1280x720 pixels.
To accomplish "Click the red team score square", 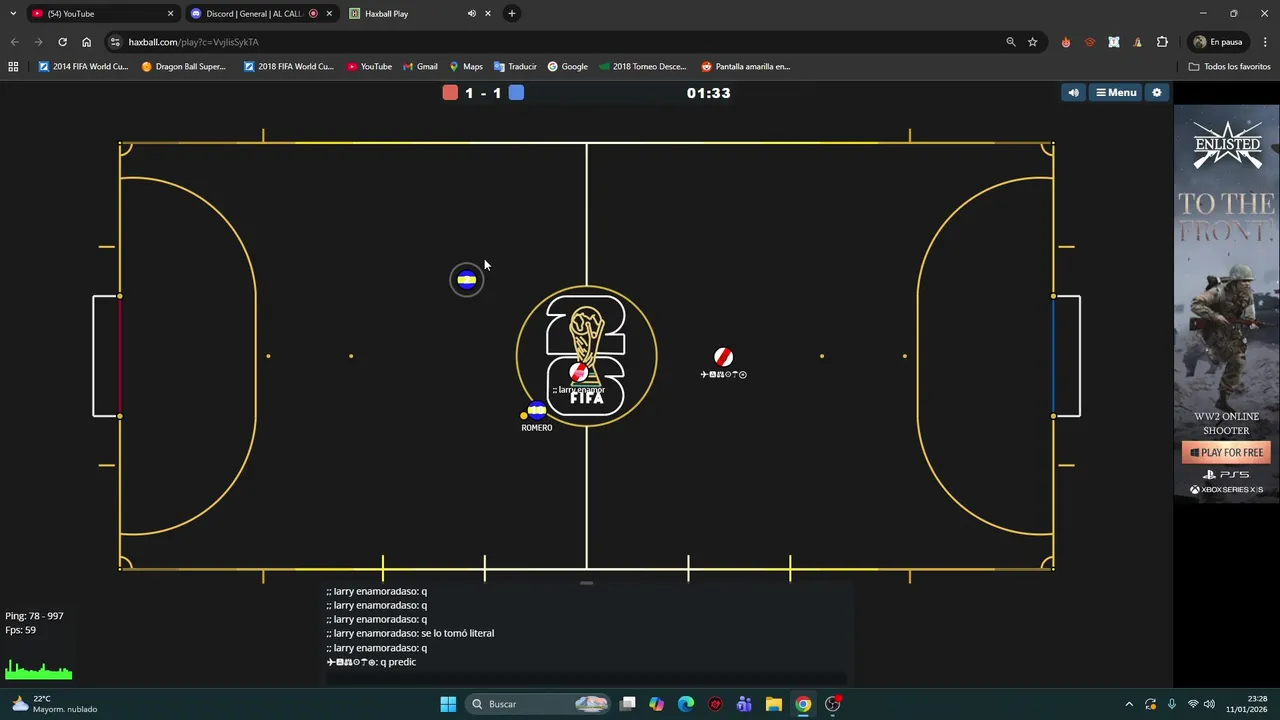I will coord(450,93).
